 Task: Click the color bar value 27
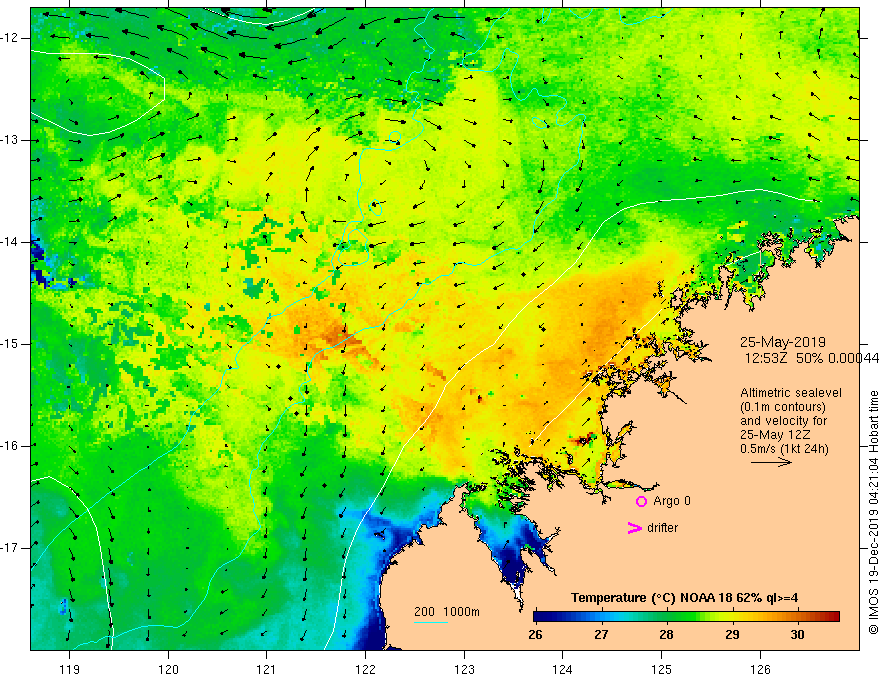point(601,635)
